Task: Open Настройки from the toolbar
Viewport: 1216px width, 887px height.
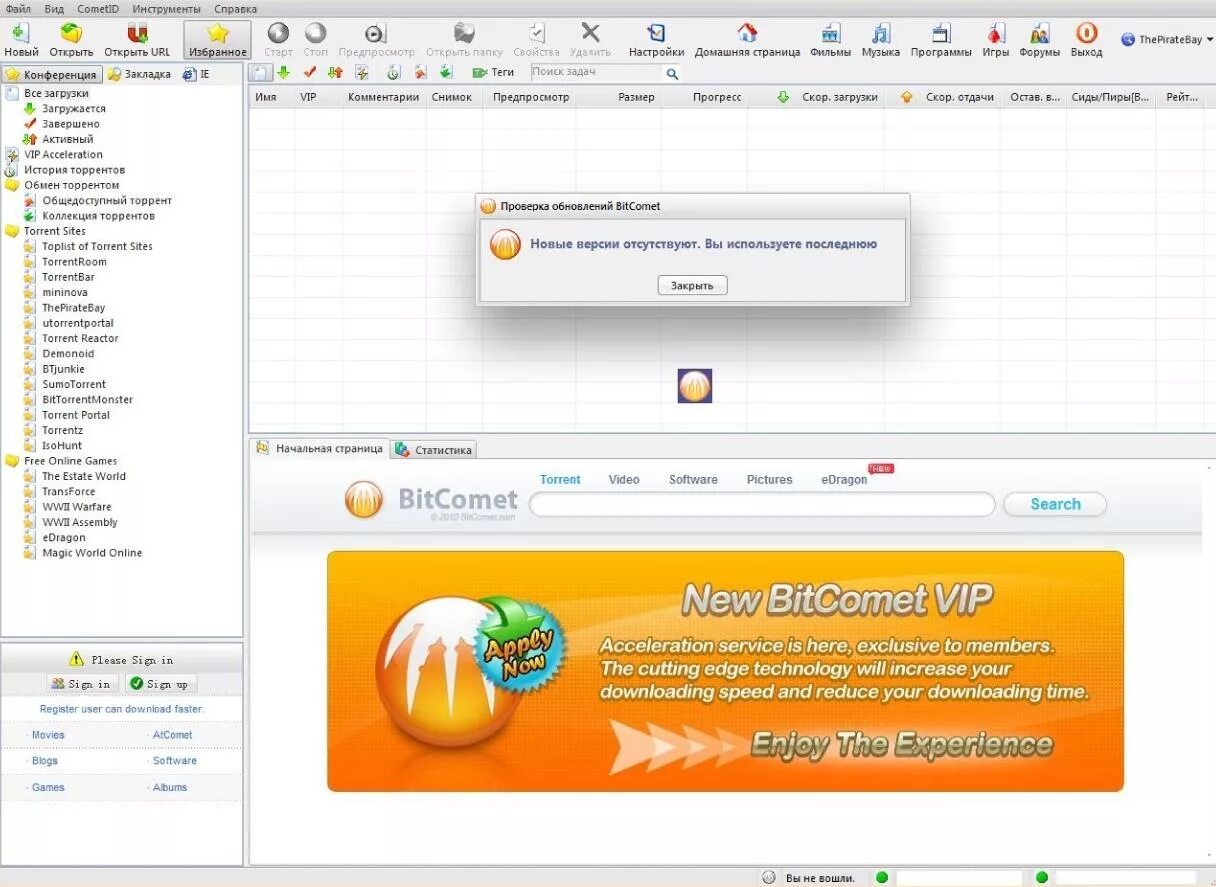Action: point(656,39)
